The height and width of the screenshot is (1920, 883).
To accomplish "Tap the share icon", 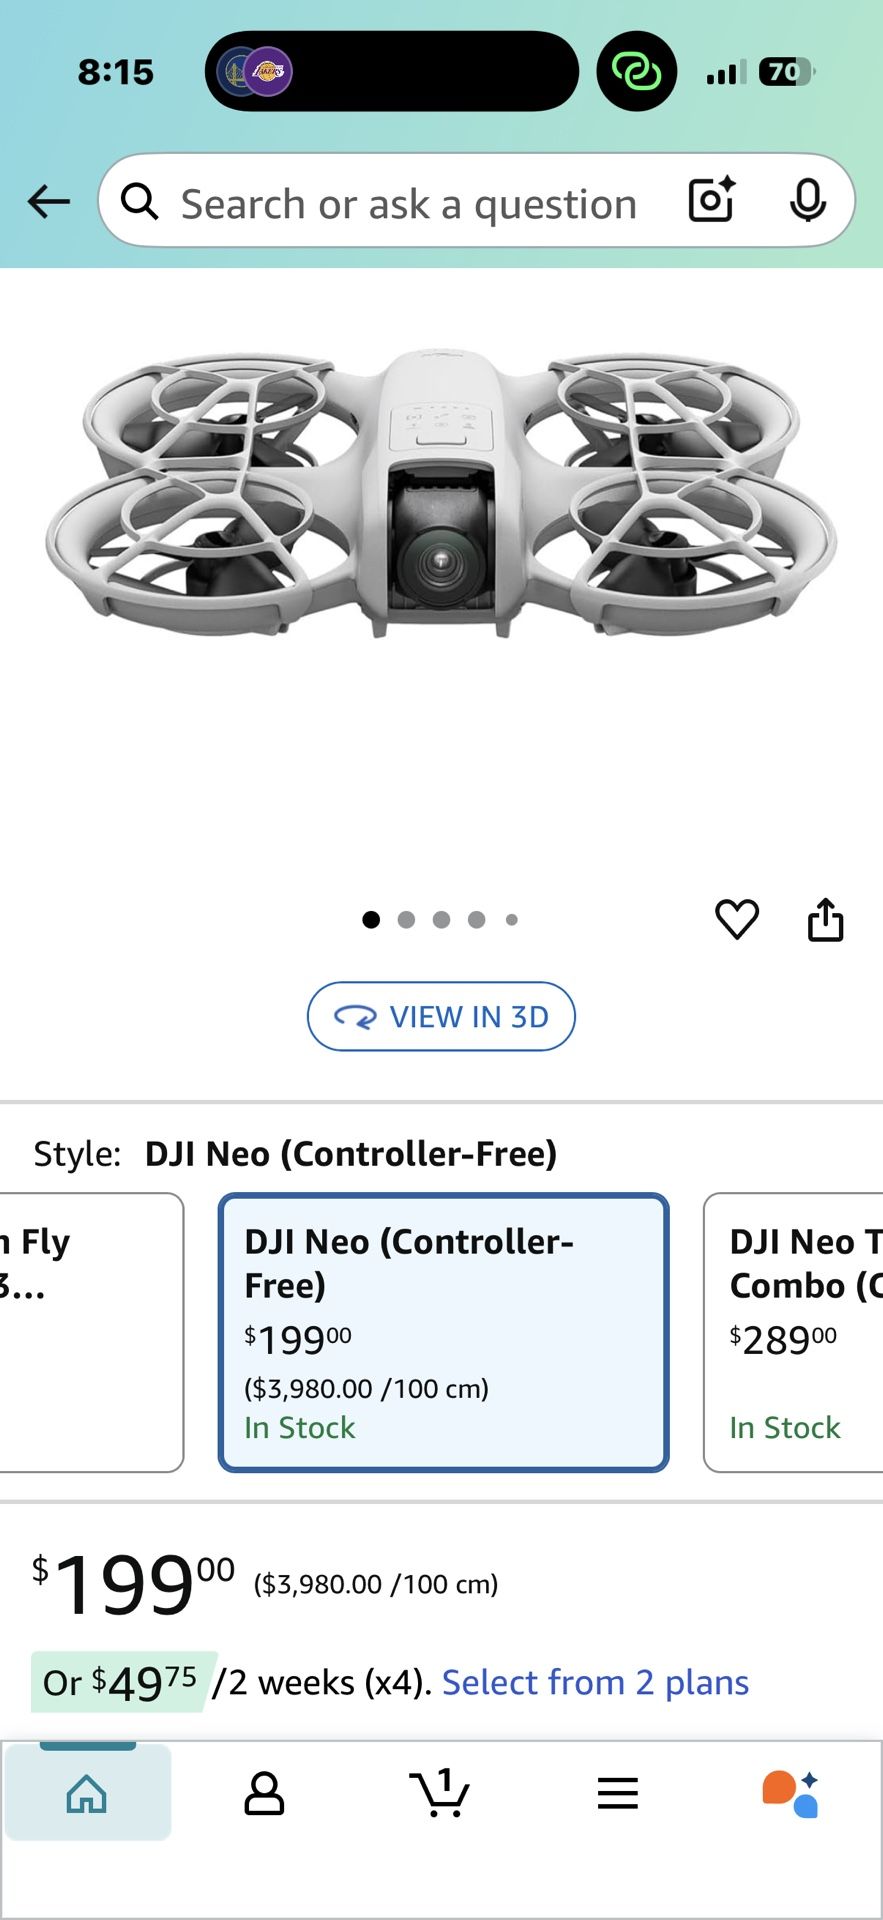I will (x=825, y=919).
